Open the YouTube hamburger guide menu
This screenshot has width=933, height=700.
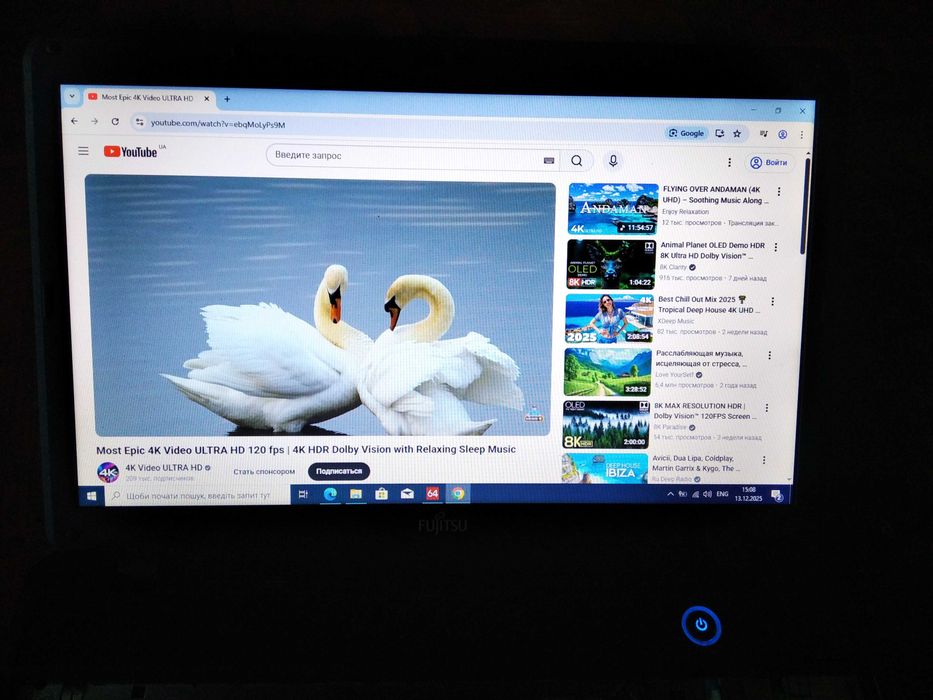(x=83, y=151)
